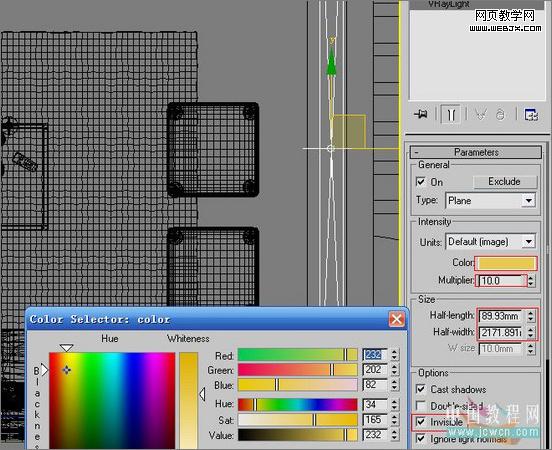Click the Hue triangle marker above field

66,348
